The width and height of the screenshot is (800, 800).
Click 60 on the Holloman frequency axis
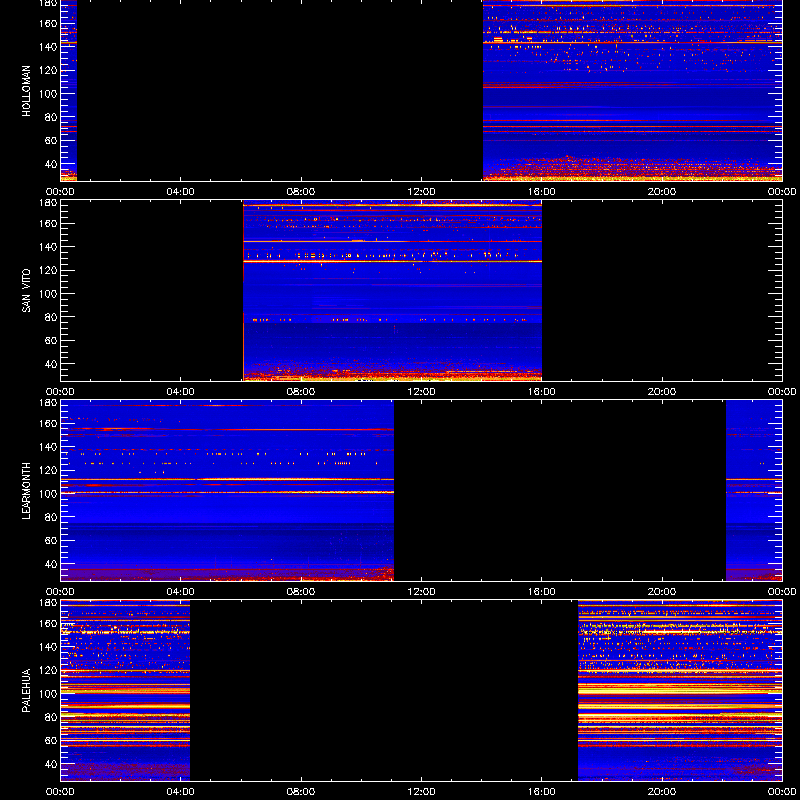[53, 141]
